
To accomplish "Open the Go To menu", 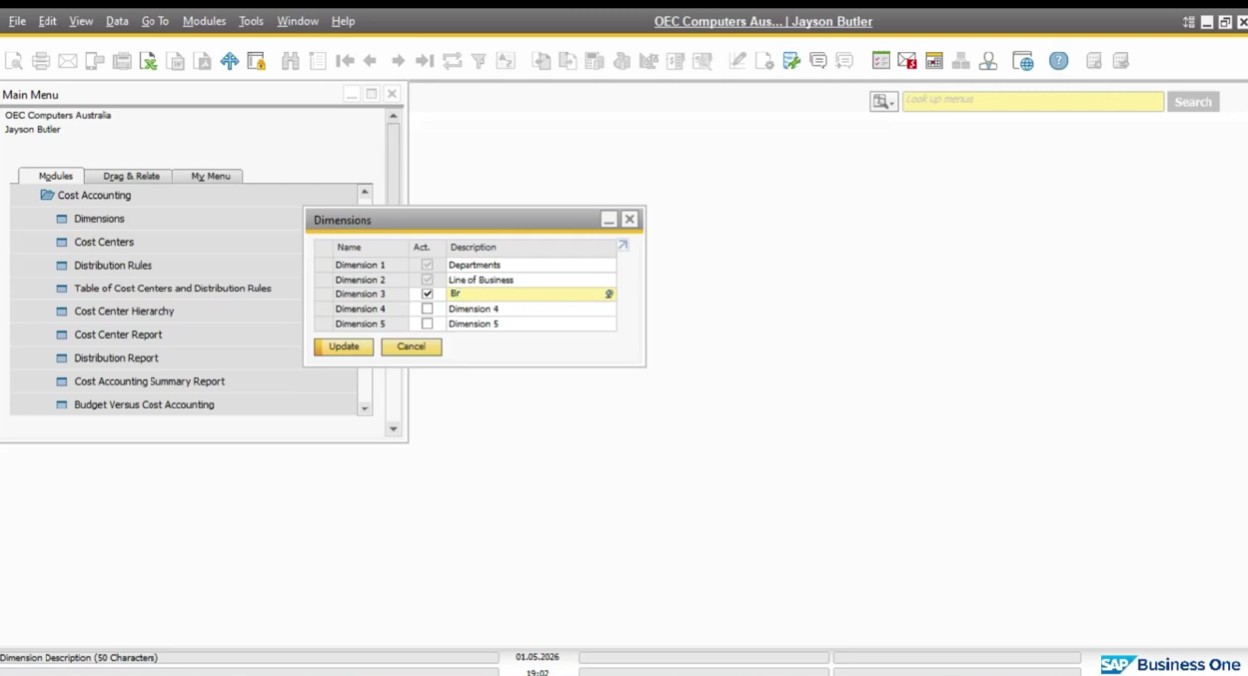I will [155, 21].
